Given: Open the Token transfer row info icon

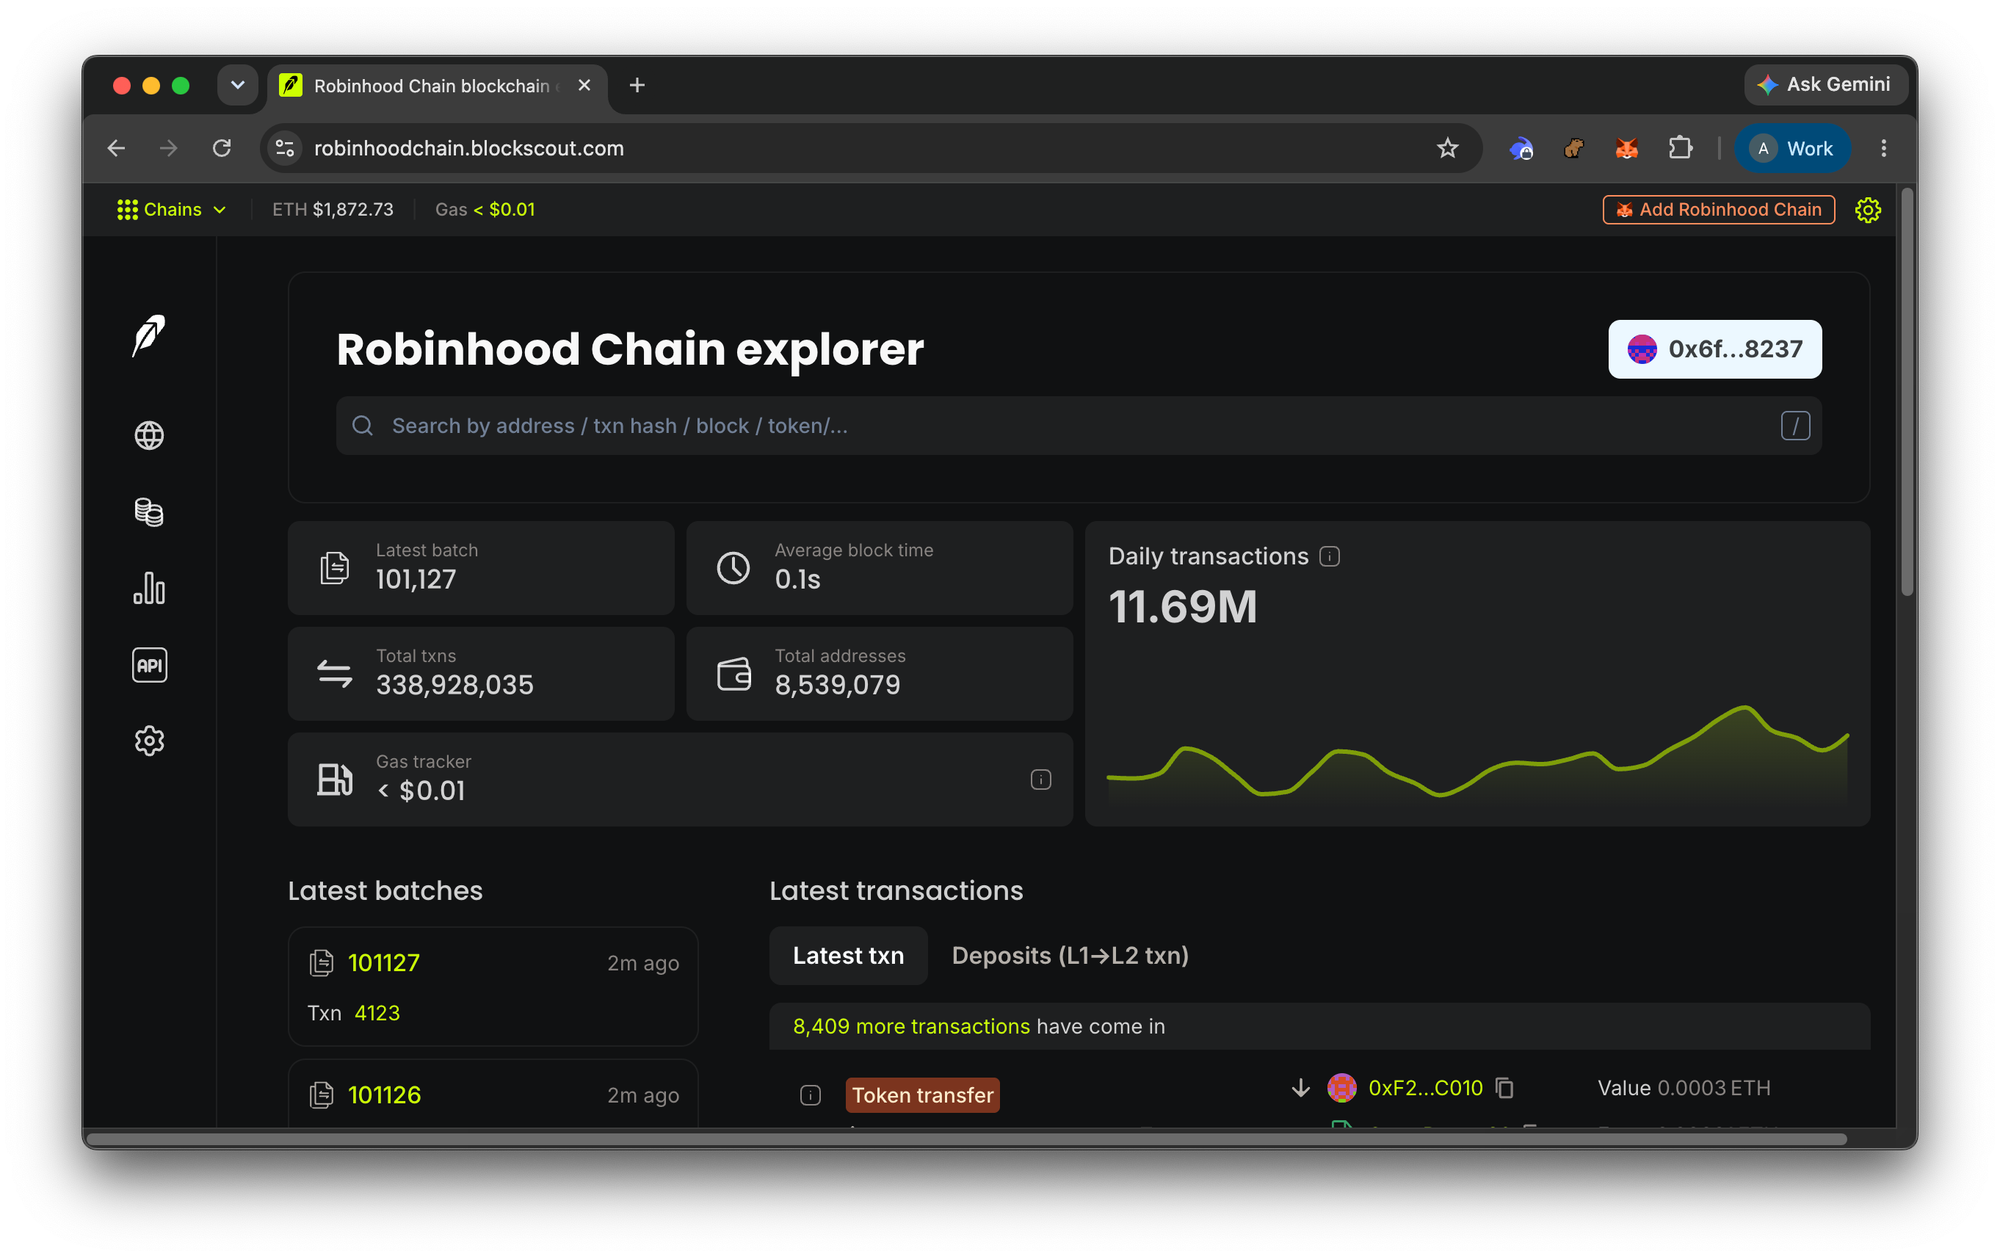Looking at the screenshot, I should click(810, 1096).
